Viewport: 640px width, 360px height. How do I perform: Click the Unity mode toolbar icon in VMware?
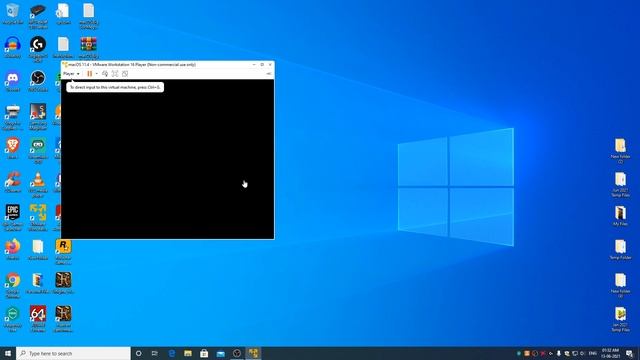pyautogui.click(x=125, y=74)
